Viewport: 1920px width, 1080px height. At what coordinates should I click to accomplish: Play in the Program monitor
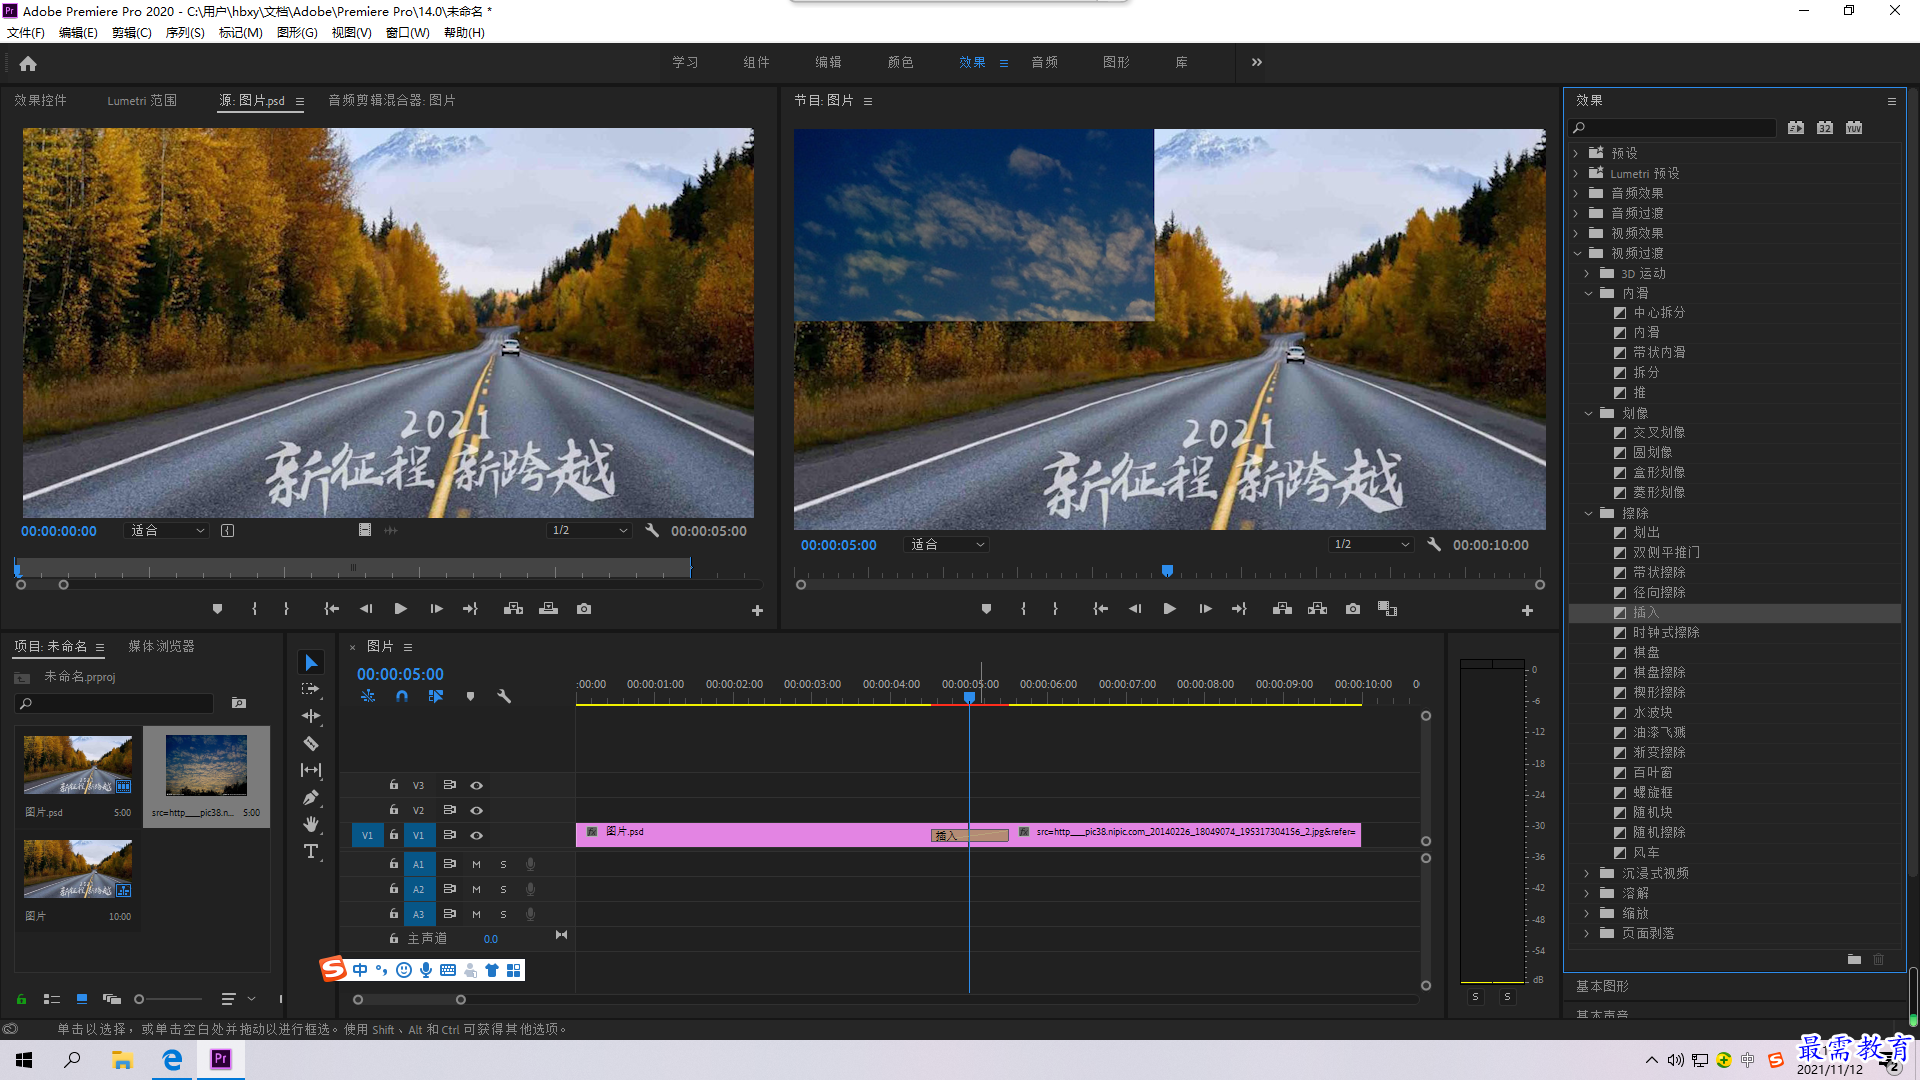click(x=1169, y=609)
